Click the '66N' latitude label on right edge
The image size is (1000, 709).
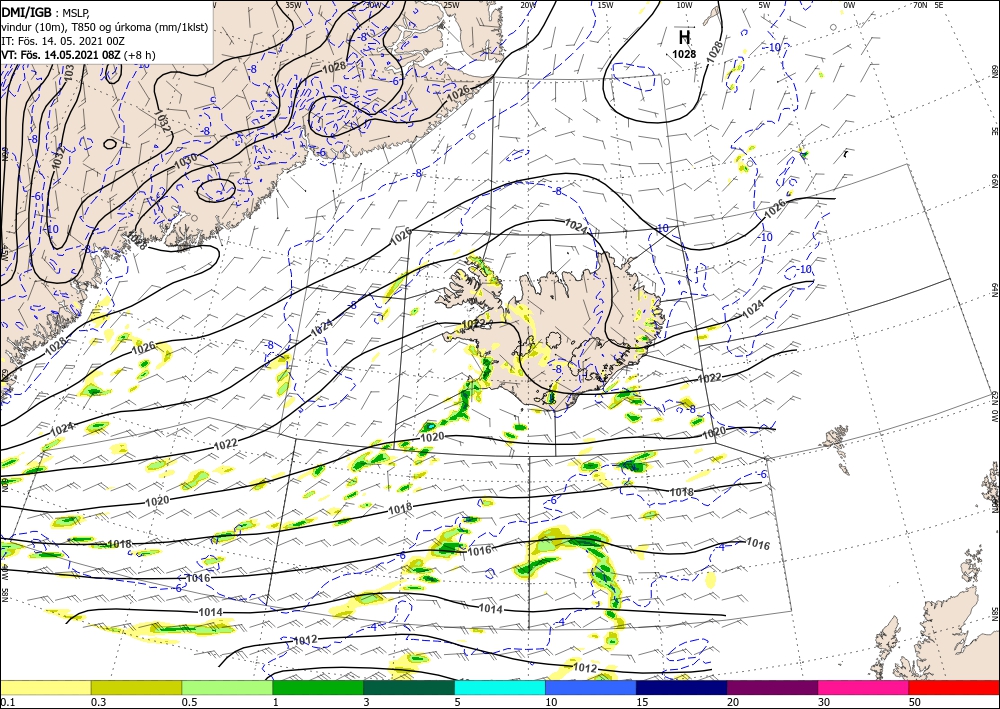[994, 182]
